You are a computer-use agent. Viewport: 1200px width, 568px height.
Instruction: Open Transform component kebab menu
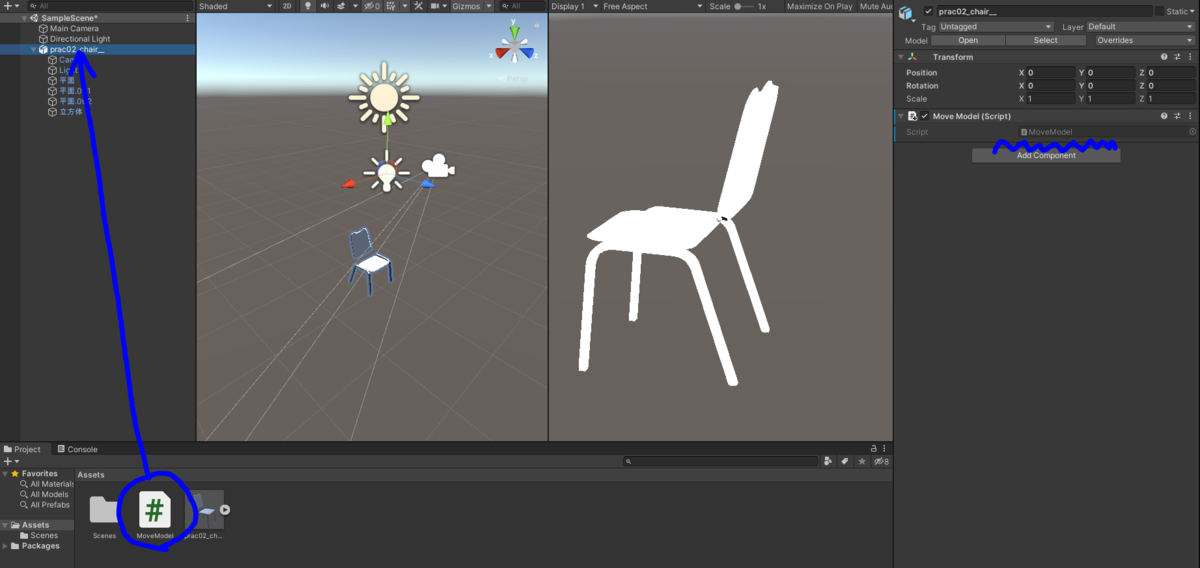(1190, 57)
